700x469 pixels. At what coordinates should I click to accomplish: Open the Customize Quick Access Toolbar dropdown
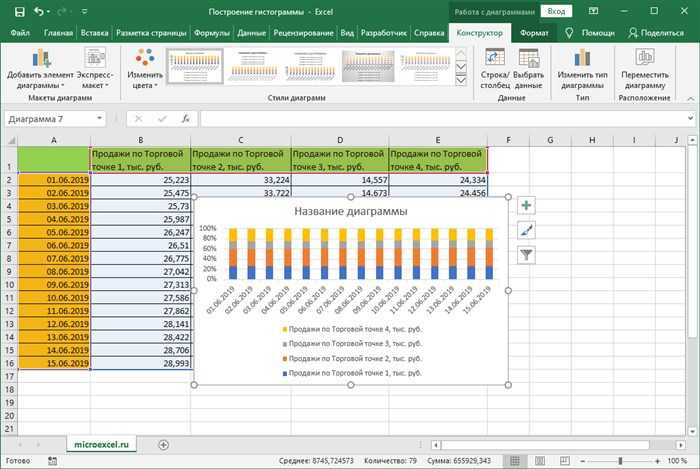point(84,12)
